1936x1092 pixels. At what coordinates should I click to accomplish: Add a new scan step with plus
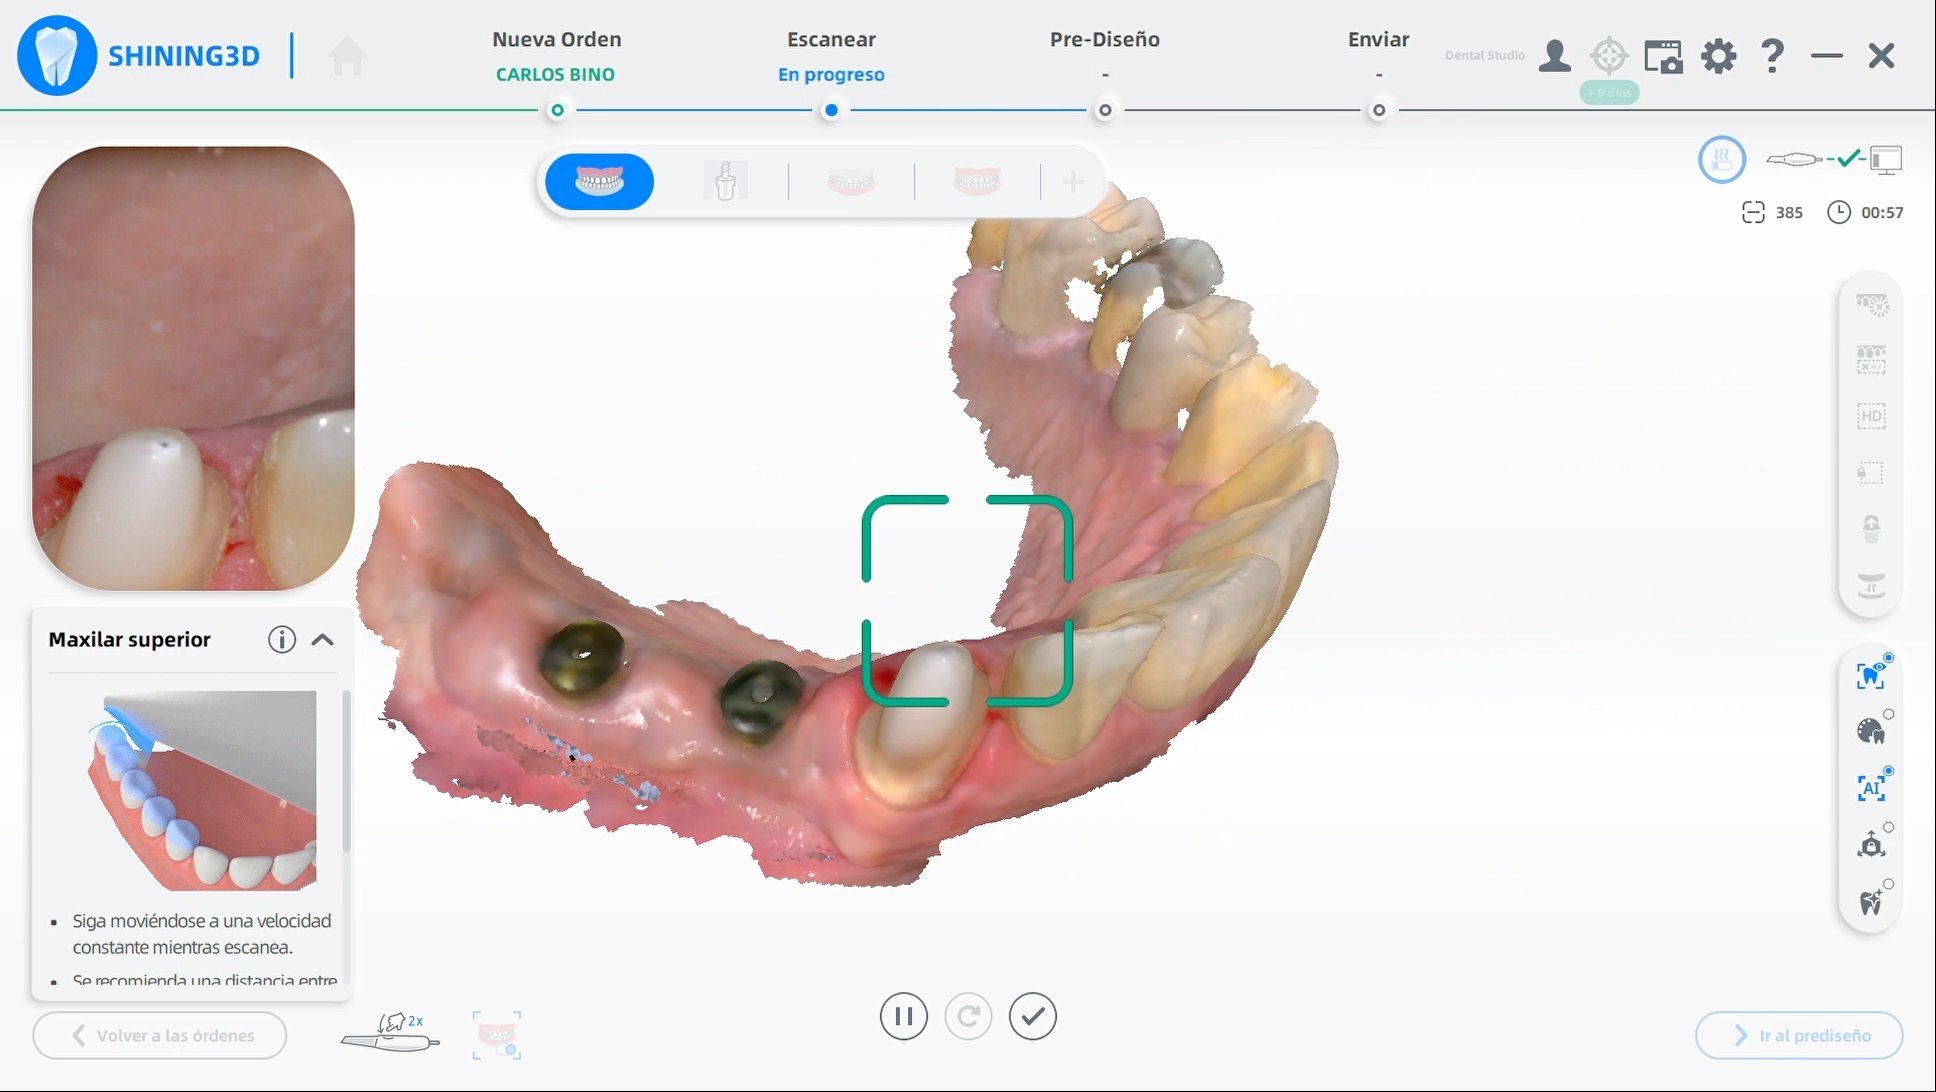pos(1072,182)
